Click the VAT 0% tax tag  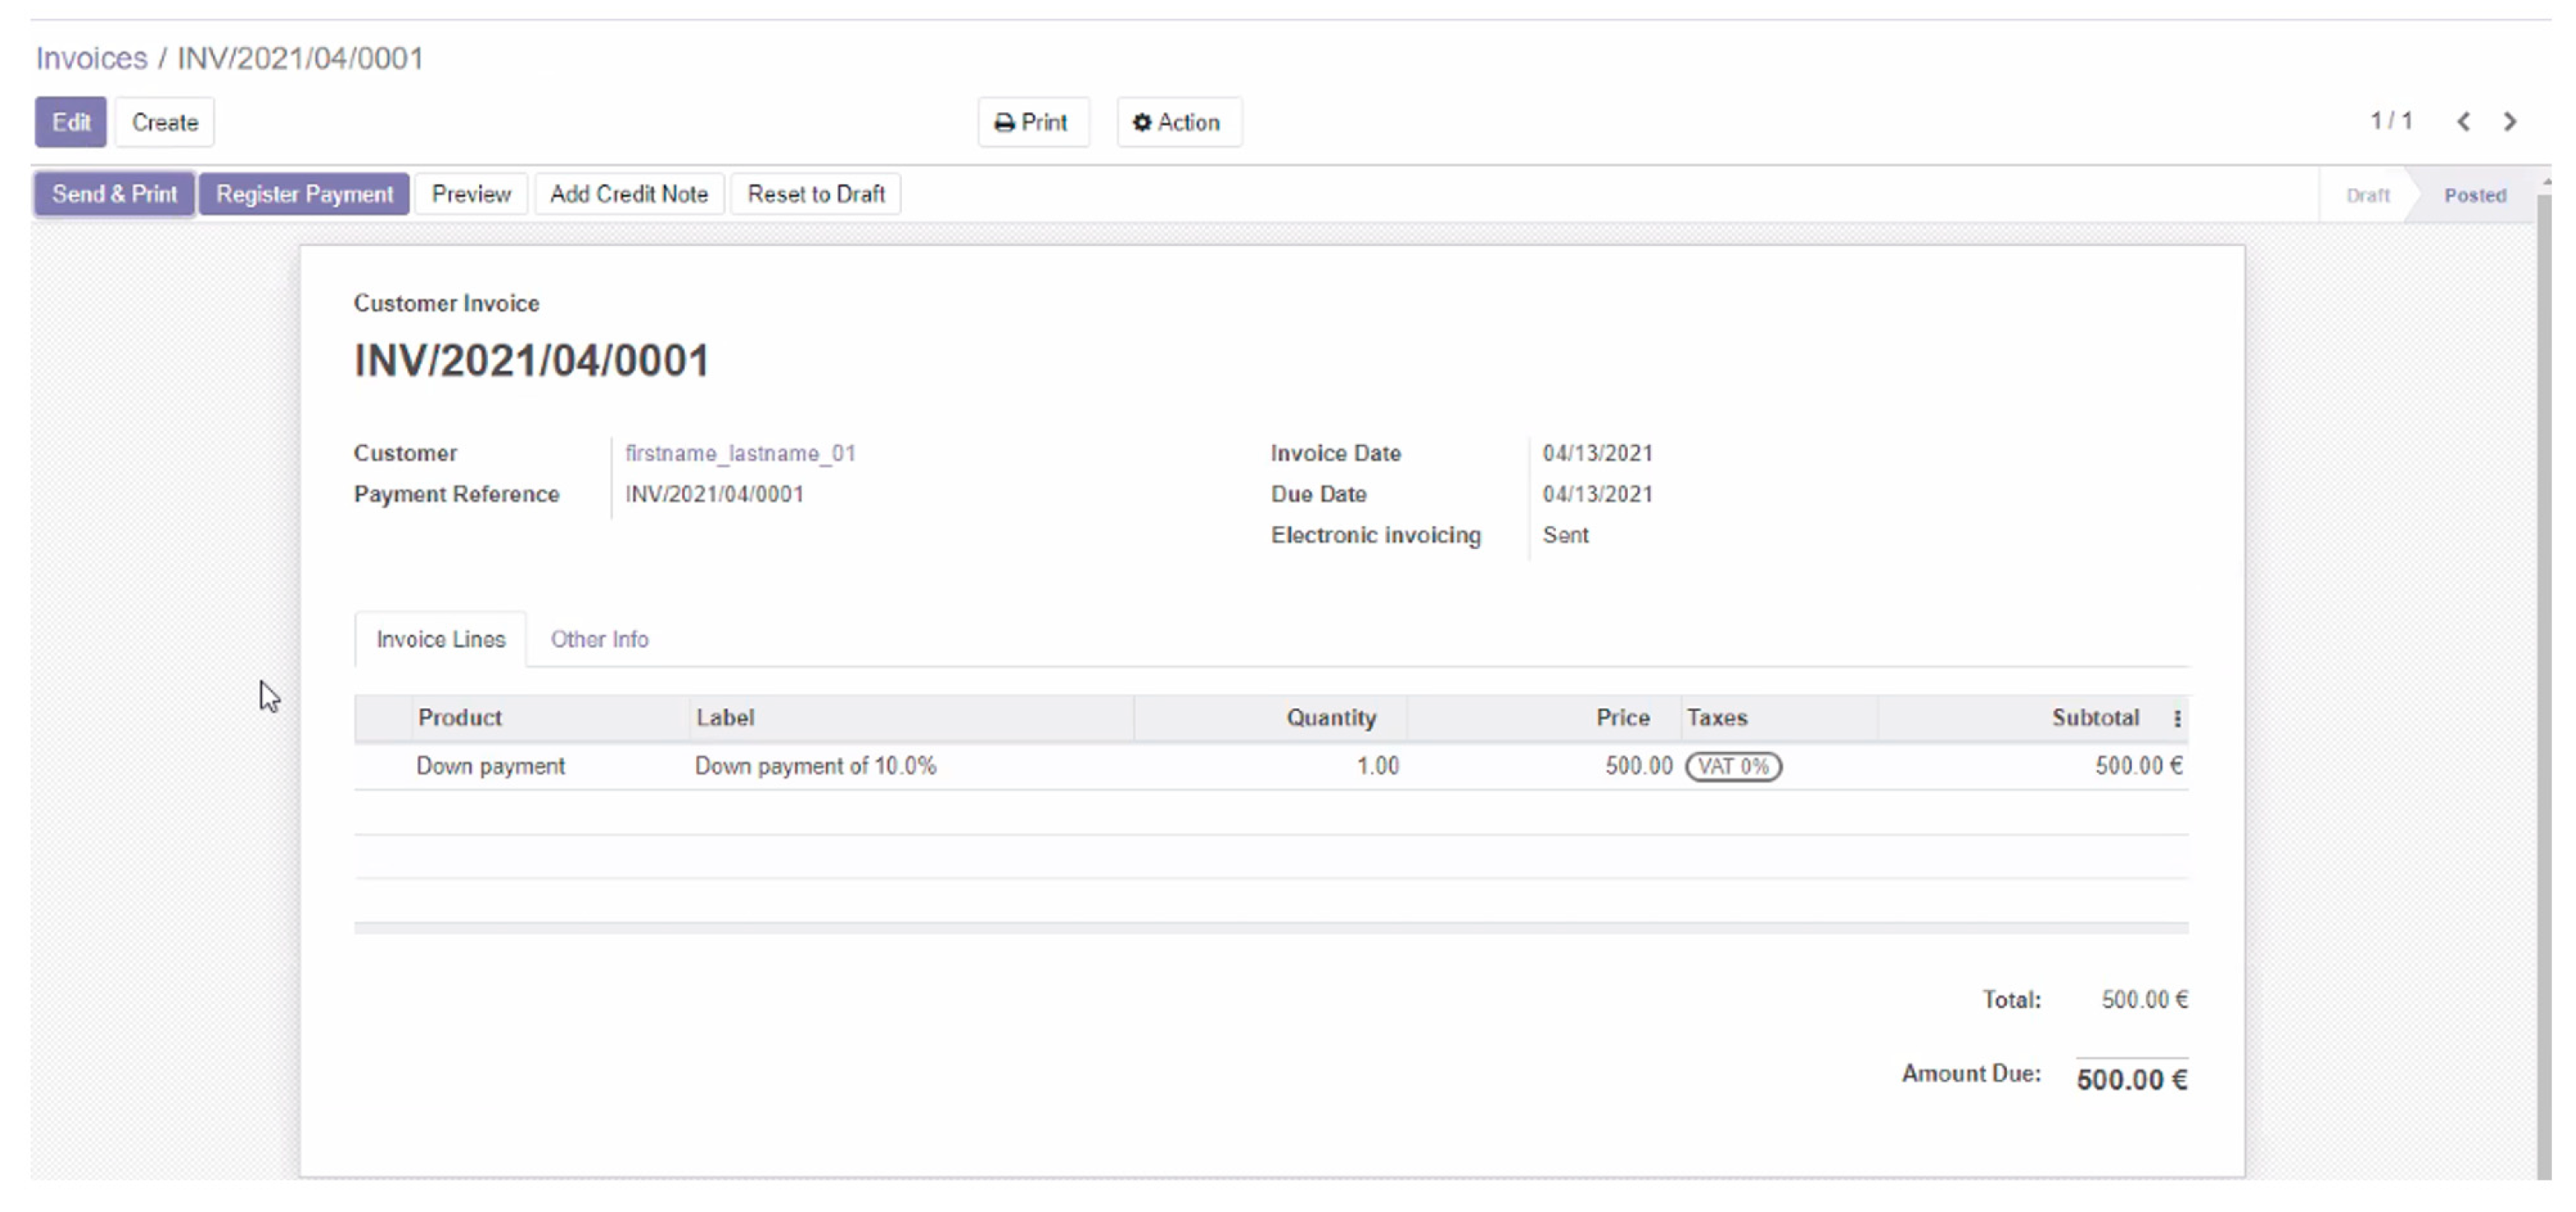[1734, 766]
